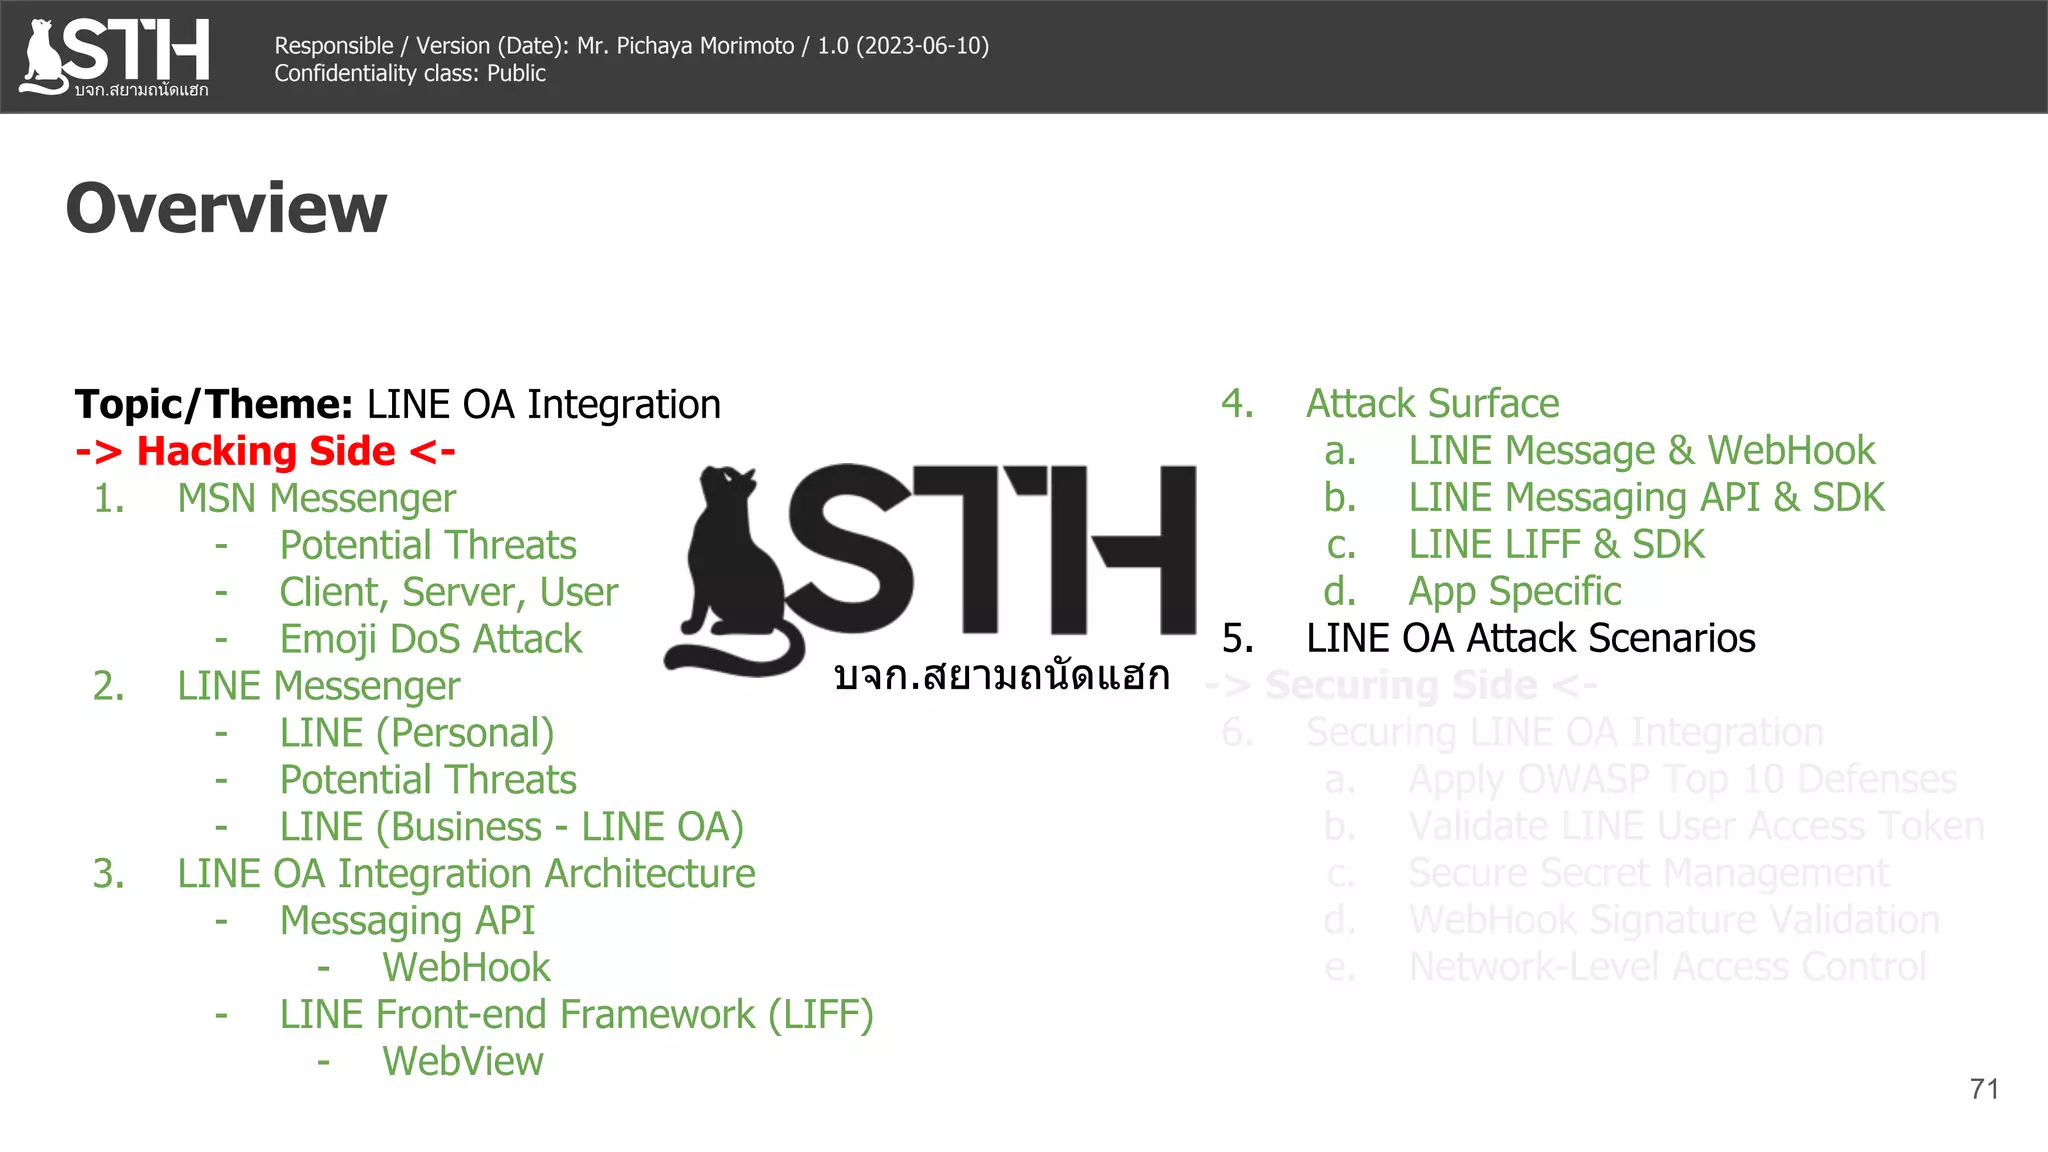Click faded '6. Securing LINE OA Integration'
2048x1152 pixels.
tap(1522, 733)
